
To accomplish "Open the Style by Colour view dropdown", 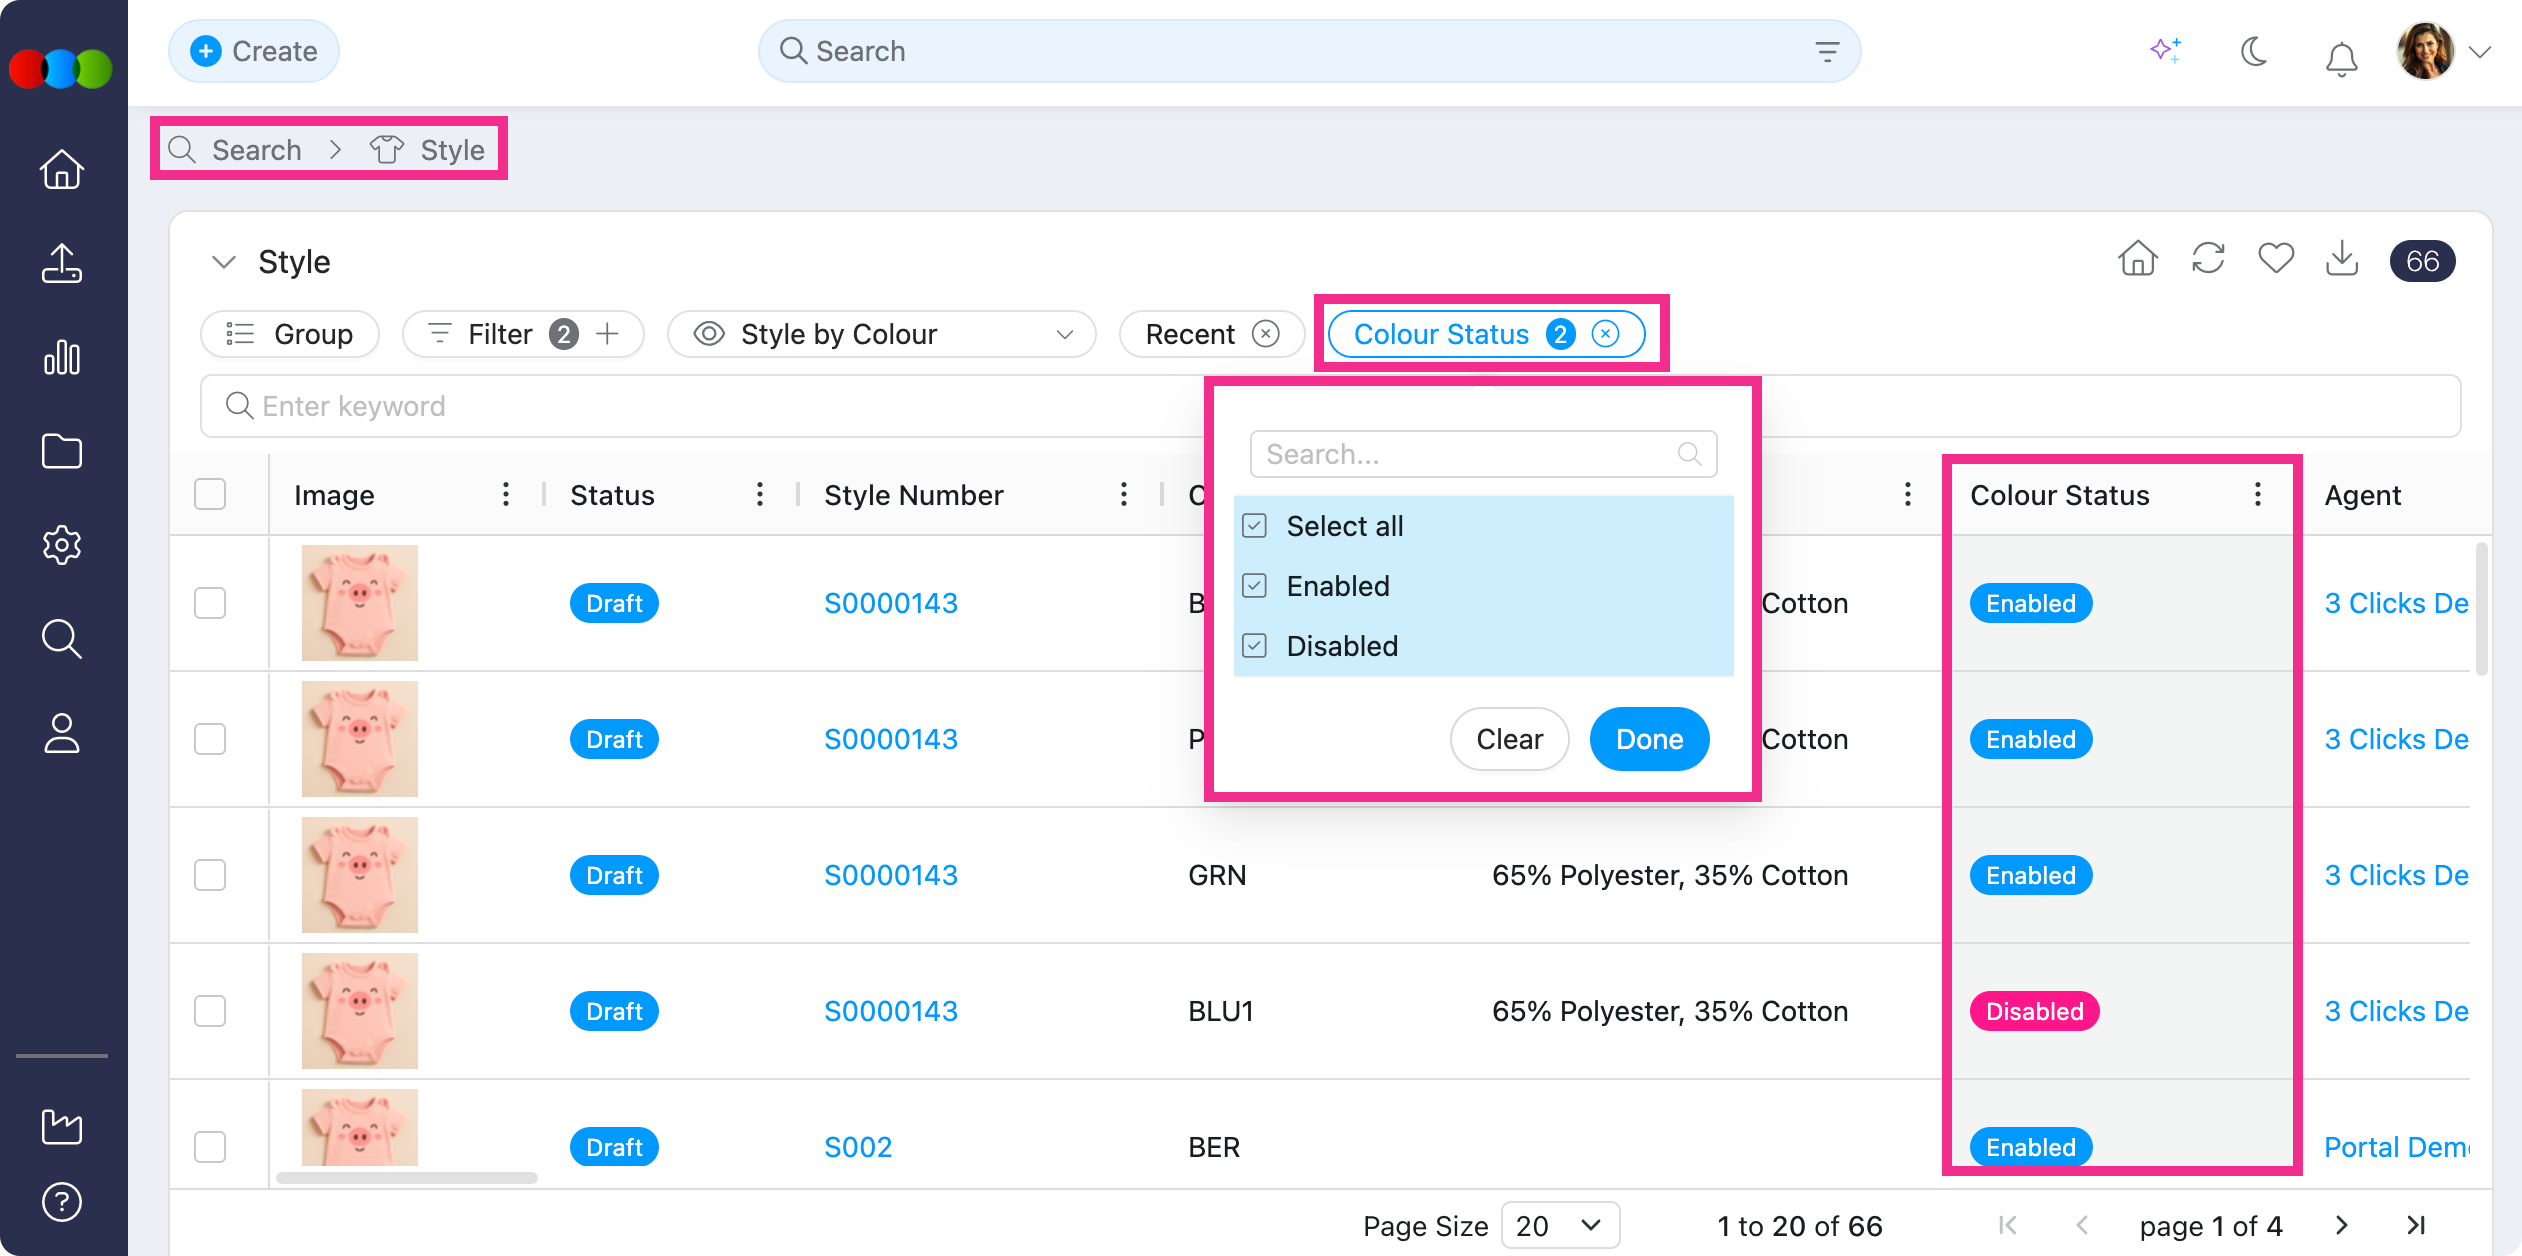I will pyautogui.click(x=881, y=334).
